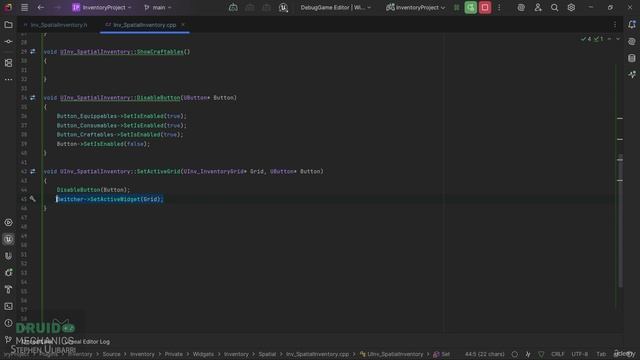Open more run actions (three dots)
640x360 pixels.
coord(499,7)
